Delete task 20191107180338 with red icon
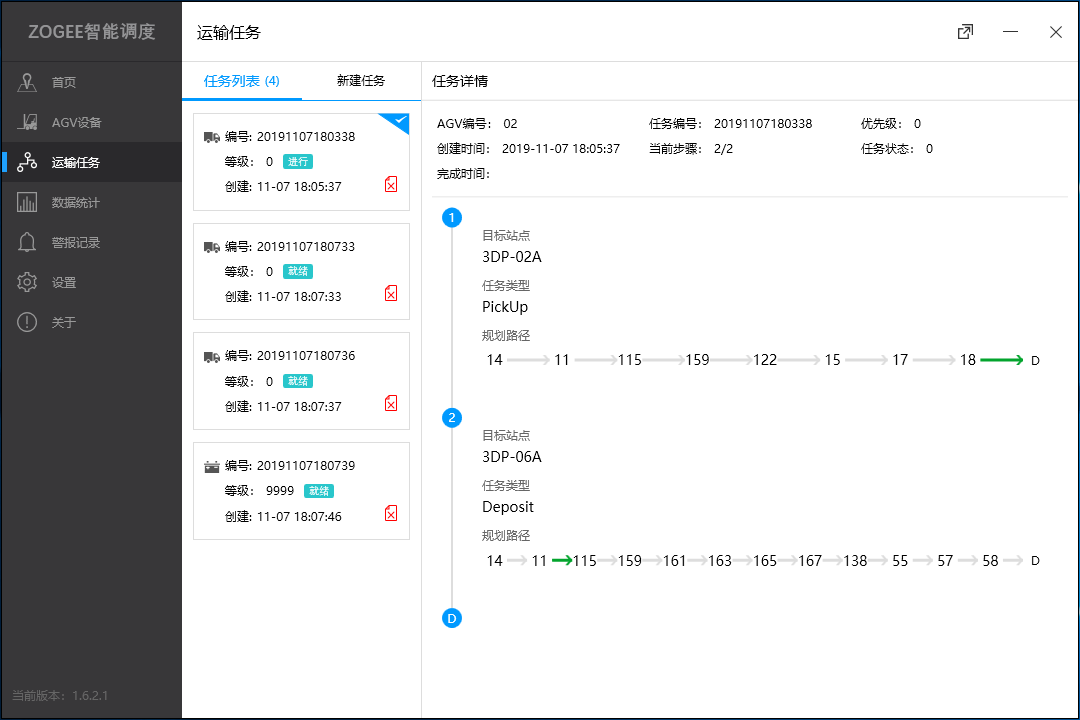The image size is (1080, 720). click(391, 184)
